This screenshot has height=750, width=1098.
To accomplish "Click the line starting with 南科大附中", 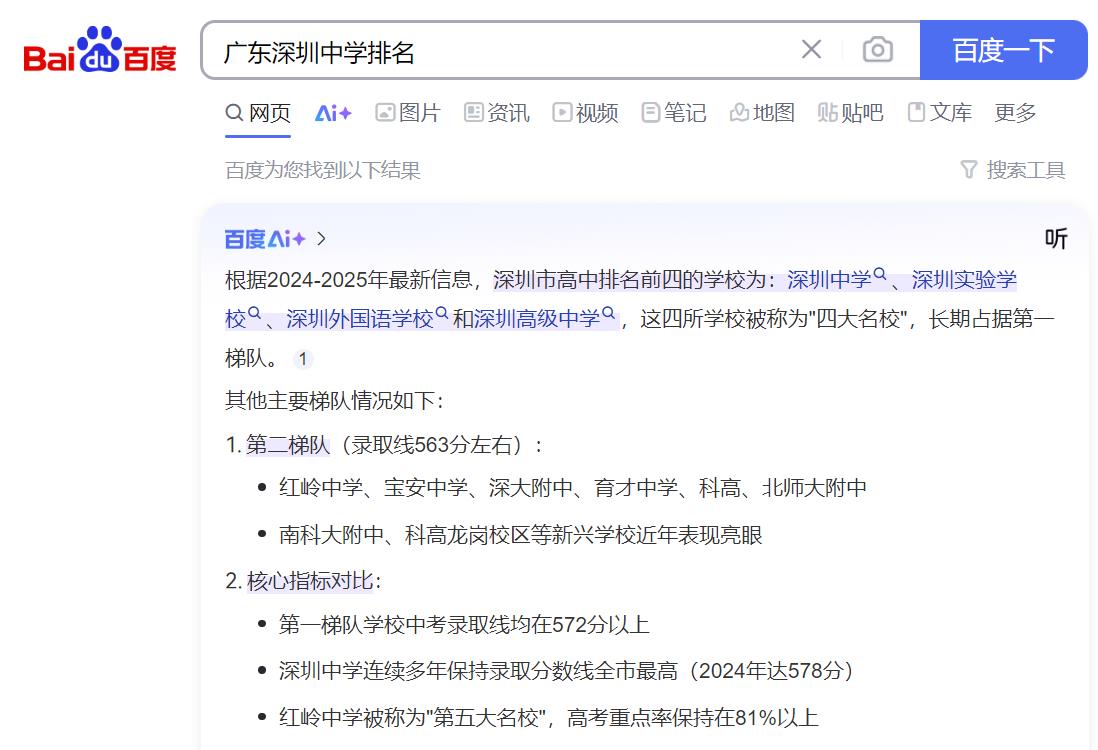I will (520, 535).
